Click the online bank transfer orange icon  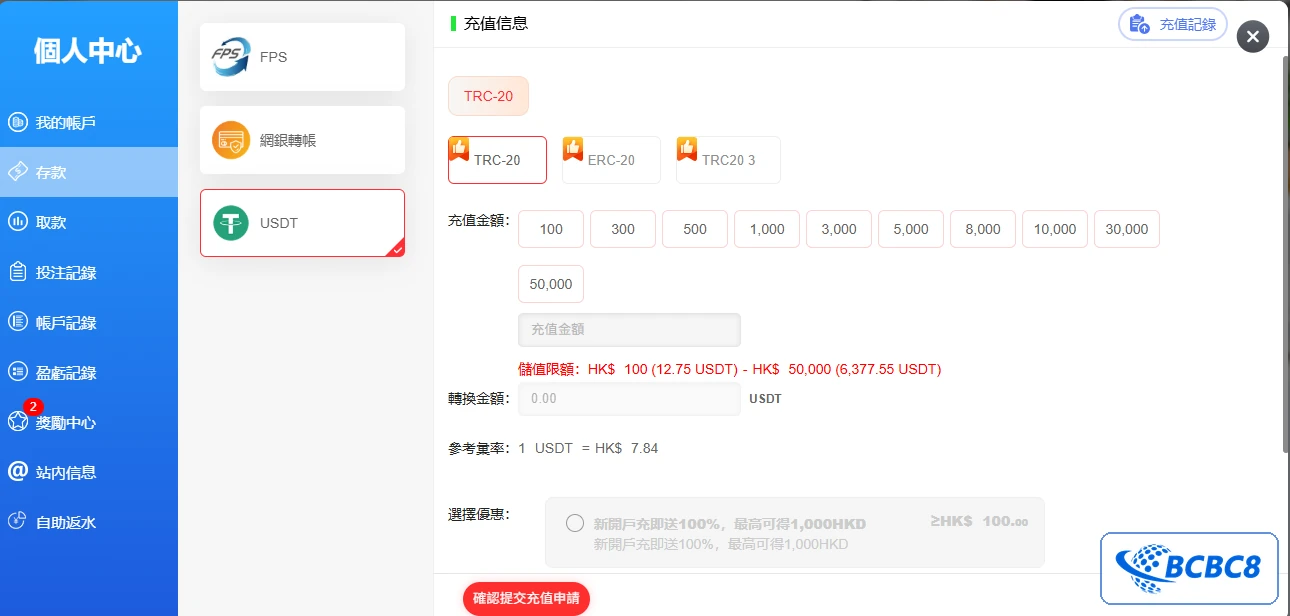pyautogui.click(x=231, y=140)
